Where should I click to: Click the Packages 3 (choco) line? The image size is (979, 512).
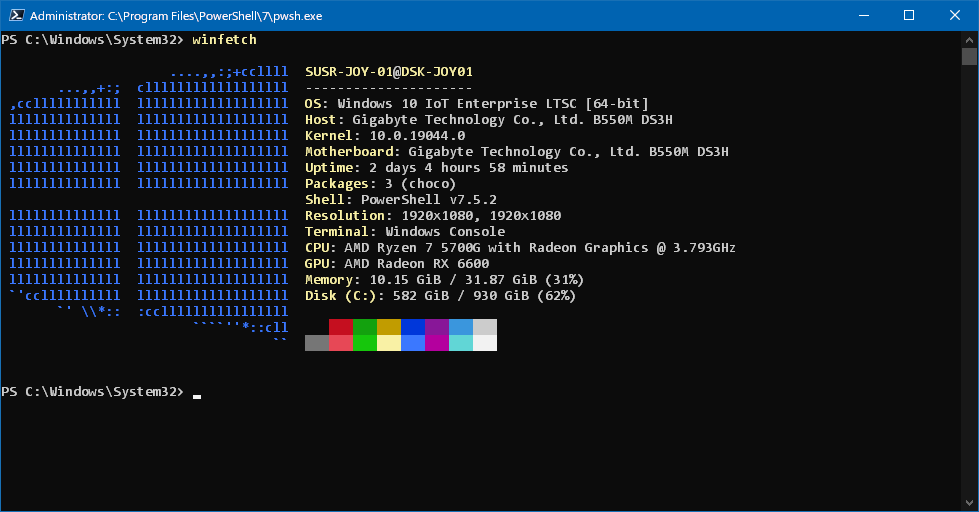(380, 184)
